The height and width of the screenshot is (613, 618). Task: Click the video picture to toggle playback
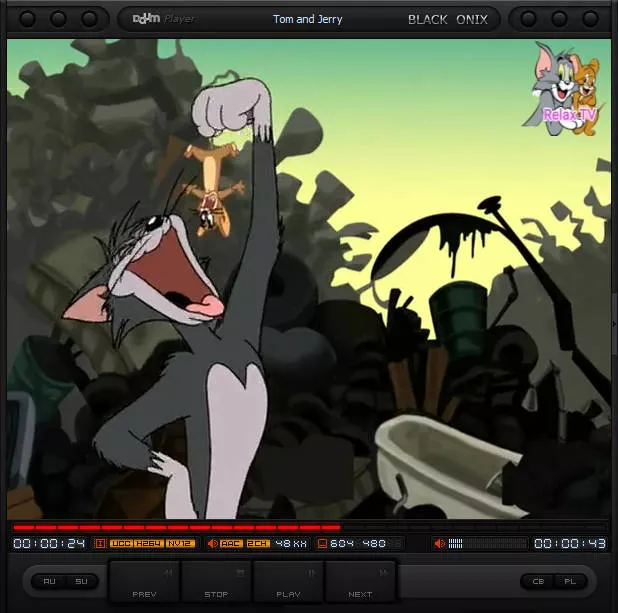[x=309, y=279]
